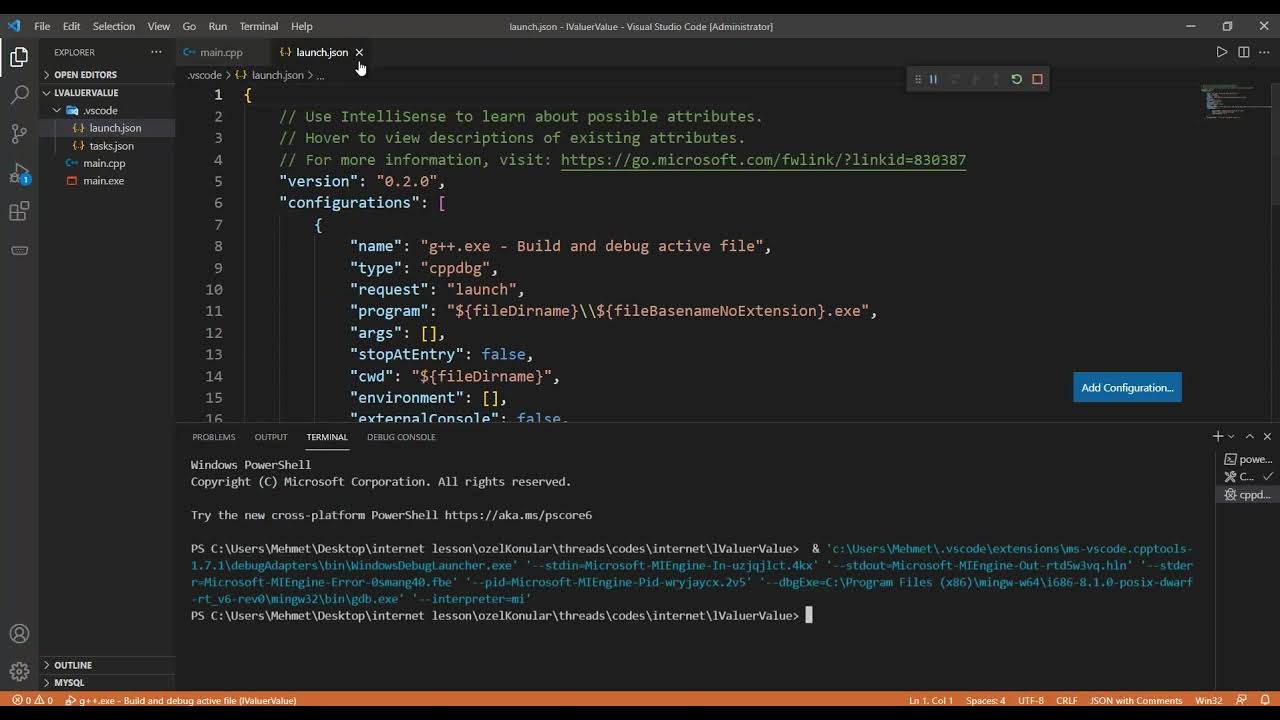Show errors and warnings from status bar
The image size is (1280, 720).
pyautogui.click(x=32, y=700)
